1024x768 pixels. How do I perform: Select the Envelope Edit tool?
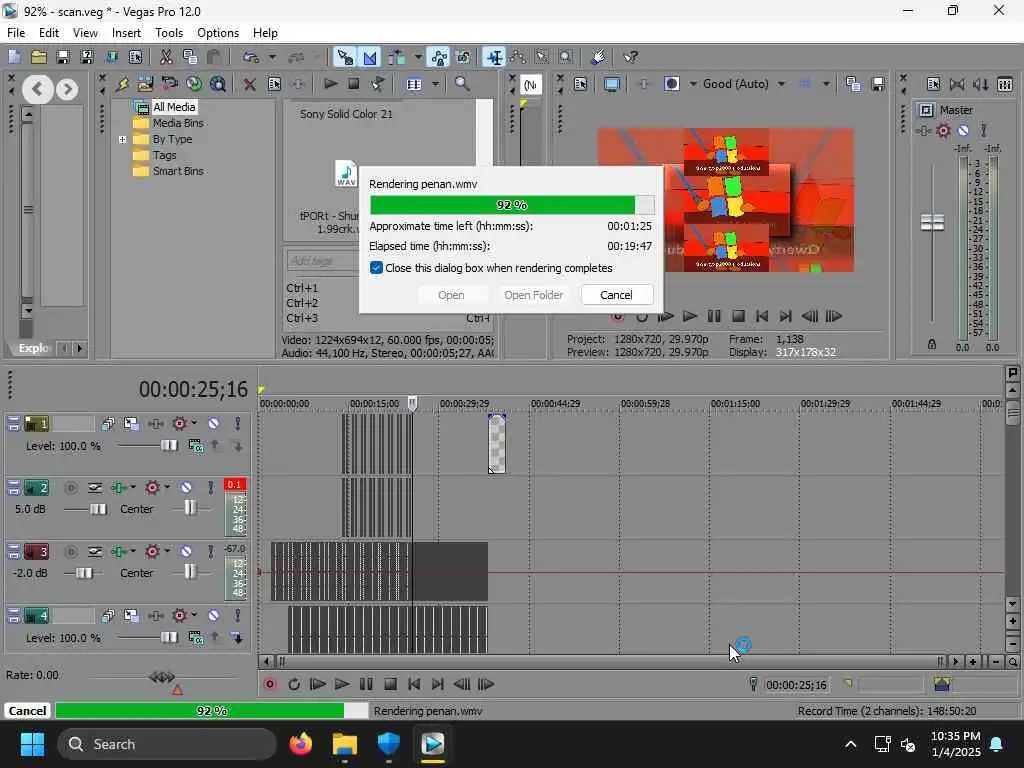pyautogui.click(x=519, y=57)
